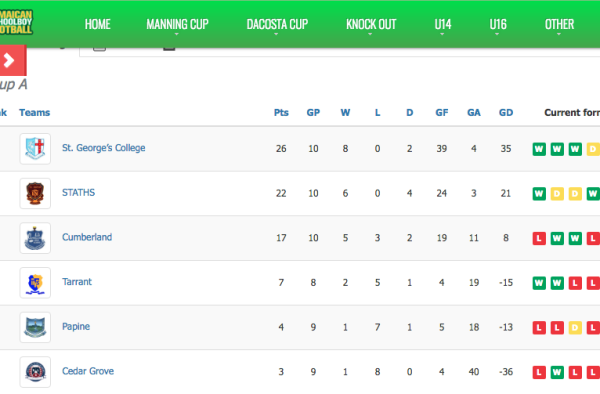
Task: Go to the Home menu item
Action: coord(98,24)
